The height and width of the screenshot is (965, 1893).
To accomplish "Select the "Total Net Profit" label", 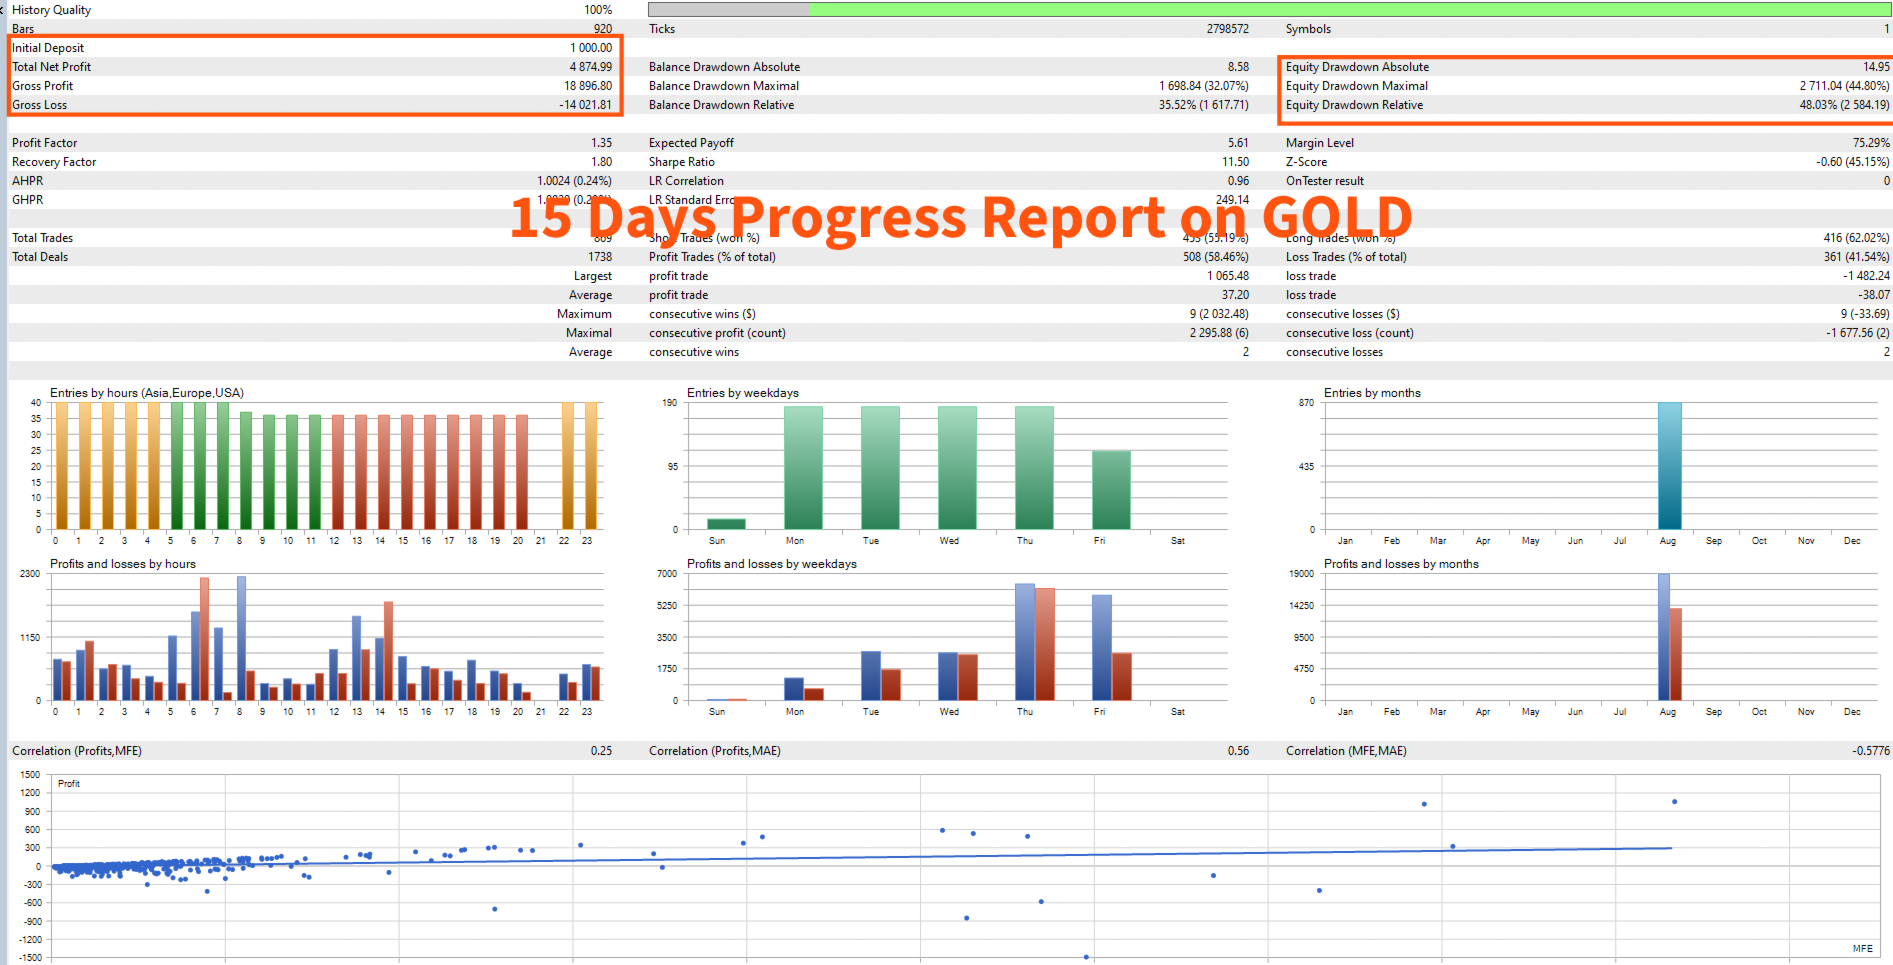I will [51, 67].
